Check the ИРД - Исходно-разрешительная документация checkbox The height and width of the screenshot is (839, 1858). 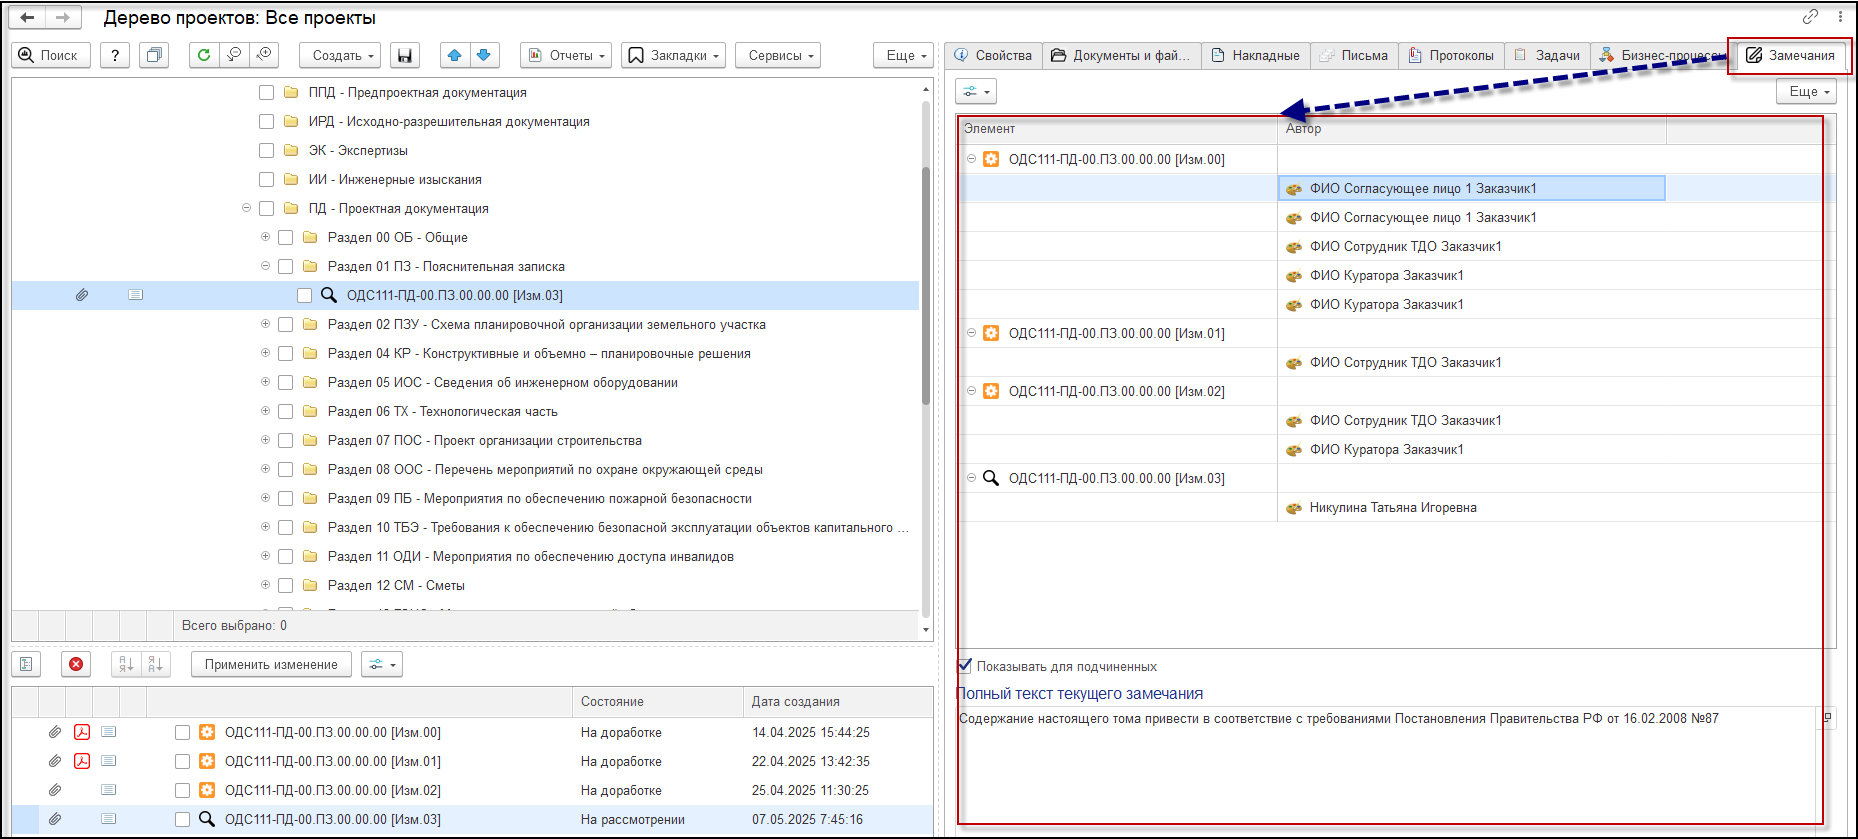click(266, 121)
